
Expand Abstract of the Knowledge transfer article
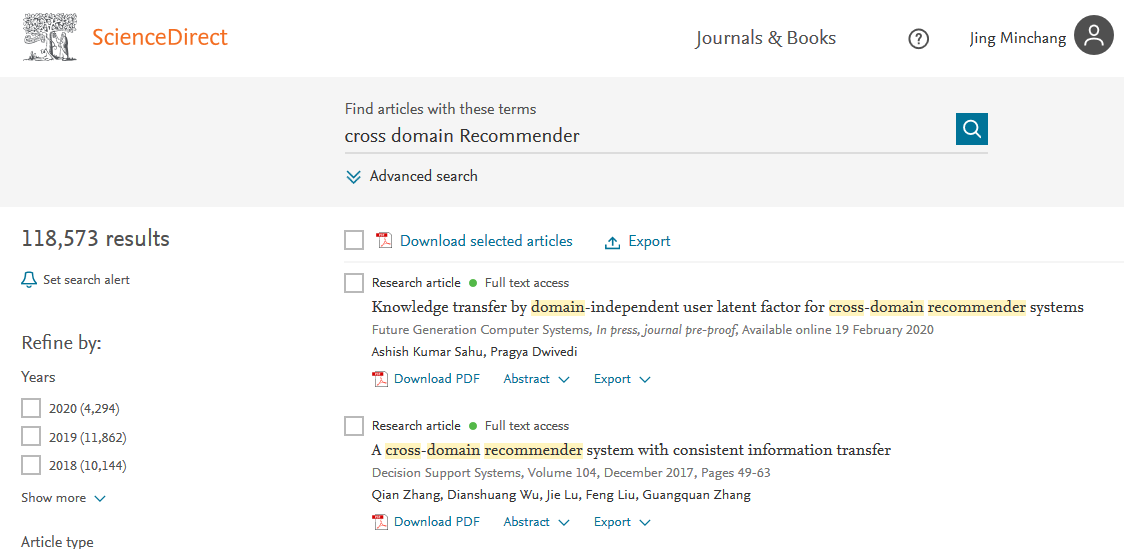point(536,379)
